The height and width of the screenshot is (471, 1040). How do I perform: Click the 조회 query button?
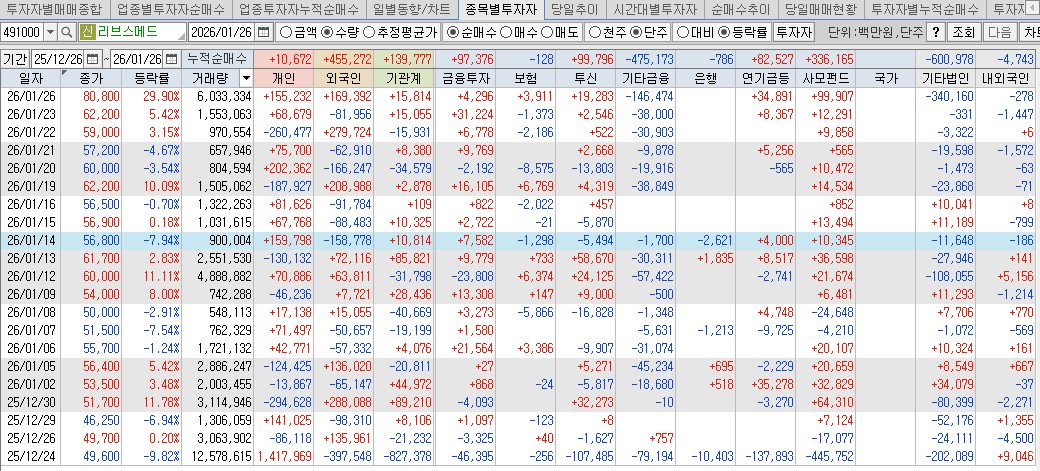pos(963,32)
